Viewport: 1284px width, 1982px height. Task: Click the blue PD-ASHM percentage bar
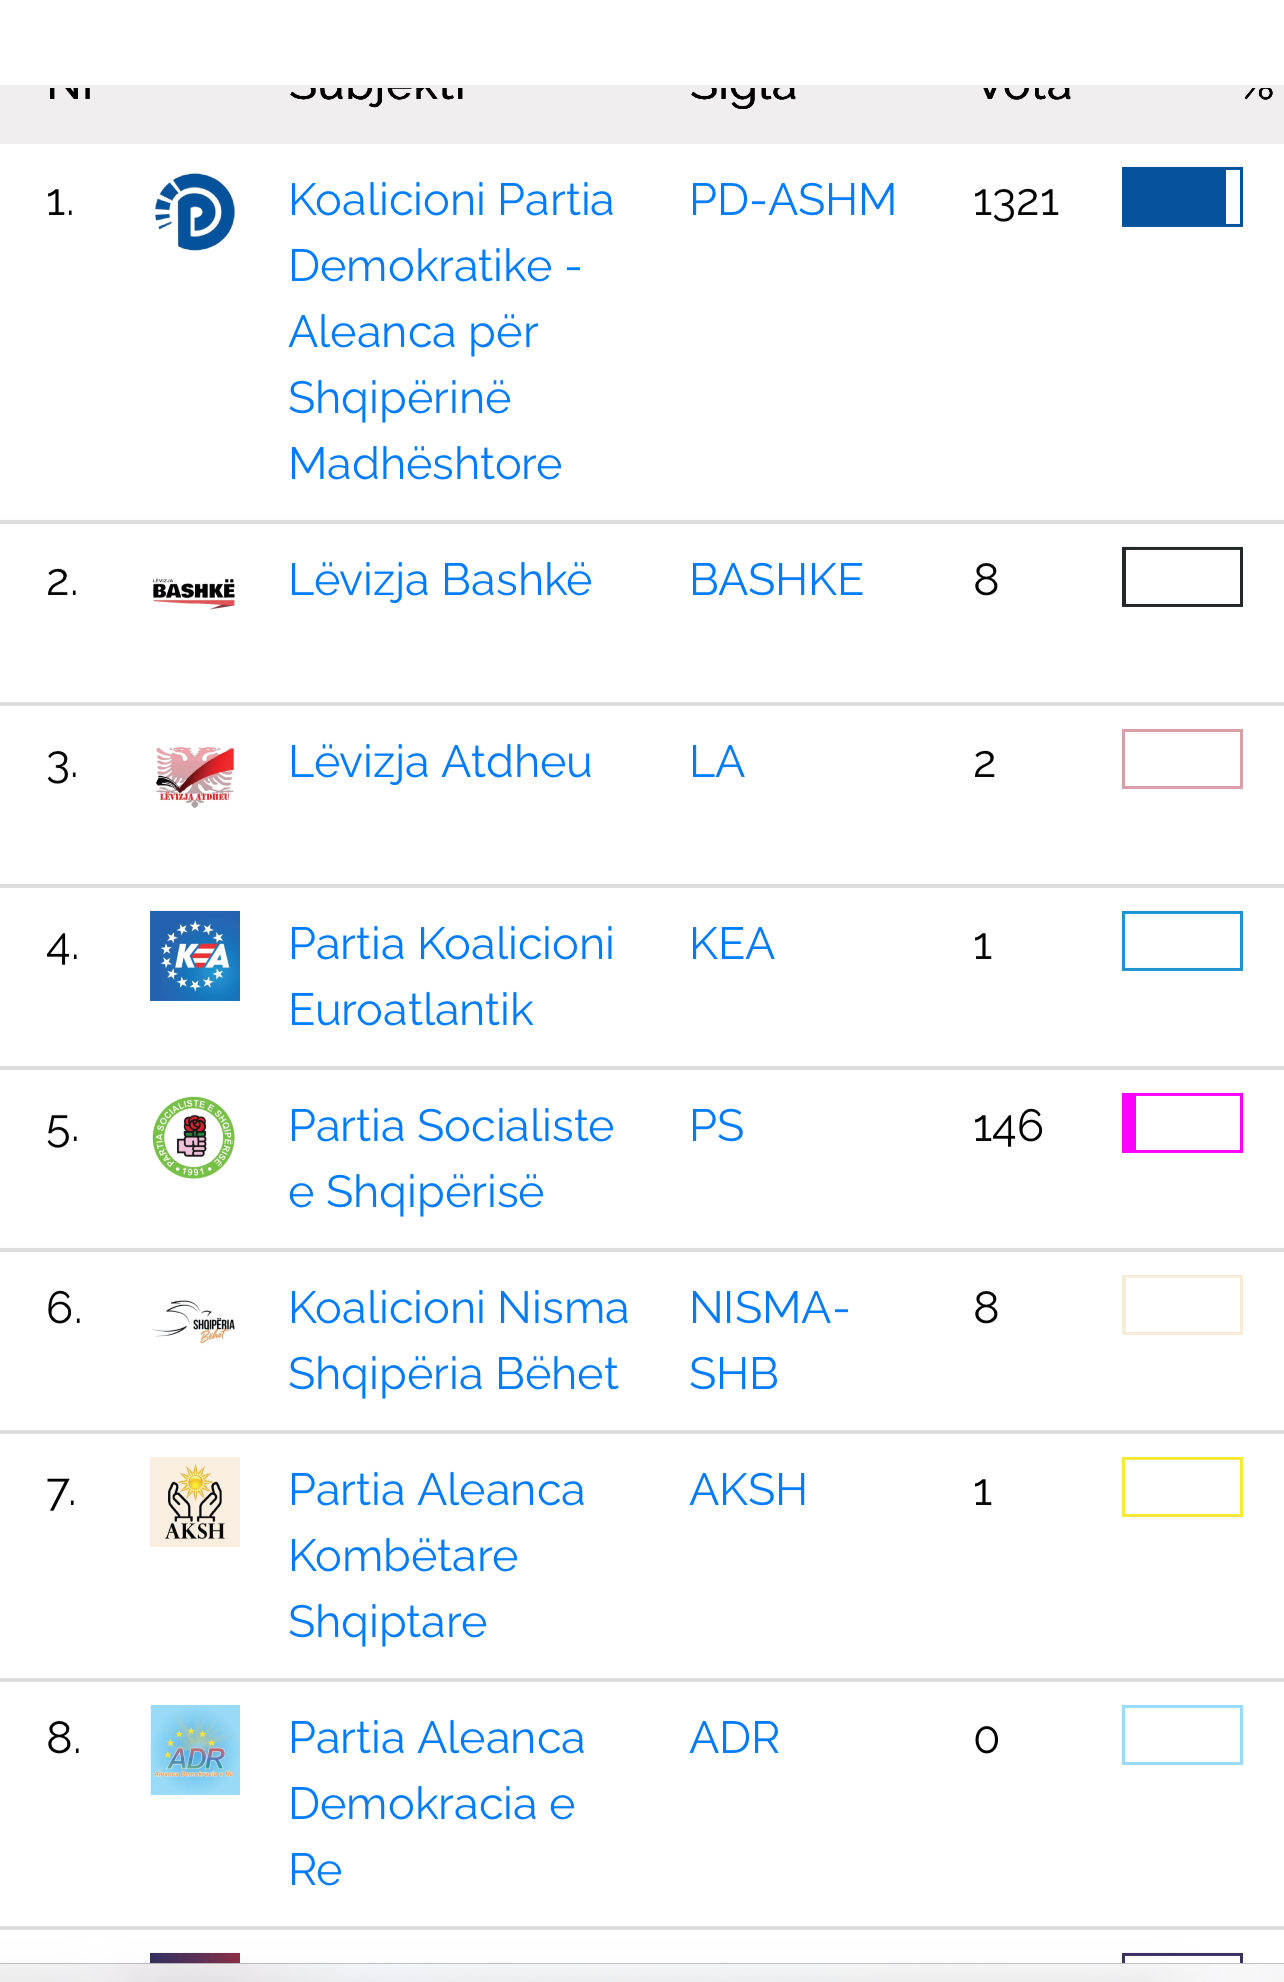[x=1182, y=197]
